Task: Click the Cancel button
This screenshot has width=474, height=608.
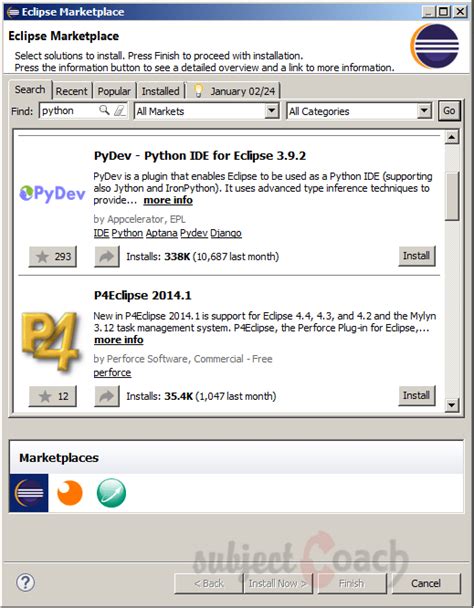Action: (426, 583)
